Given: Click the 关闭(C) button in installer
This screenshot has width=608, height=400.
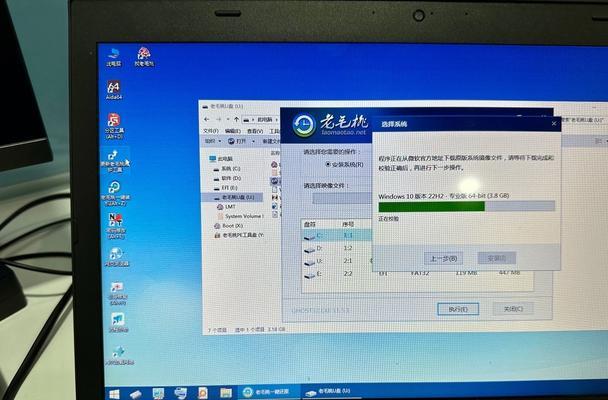Looking at the screenshot, I should (x=513, y=309).
